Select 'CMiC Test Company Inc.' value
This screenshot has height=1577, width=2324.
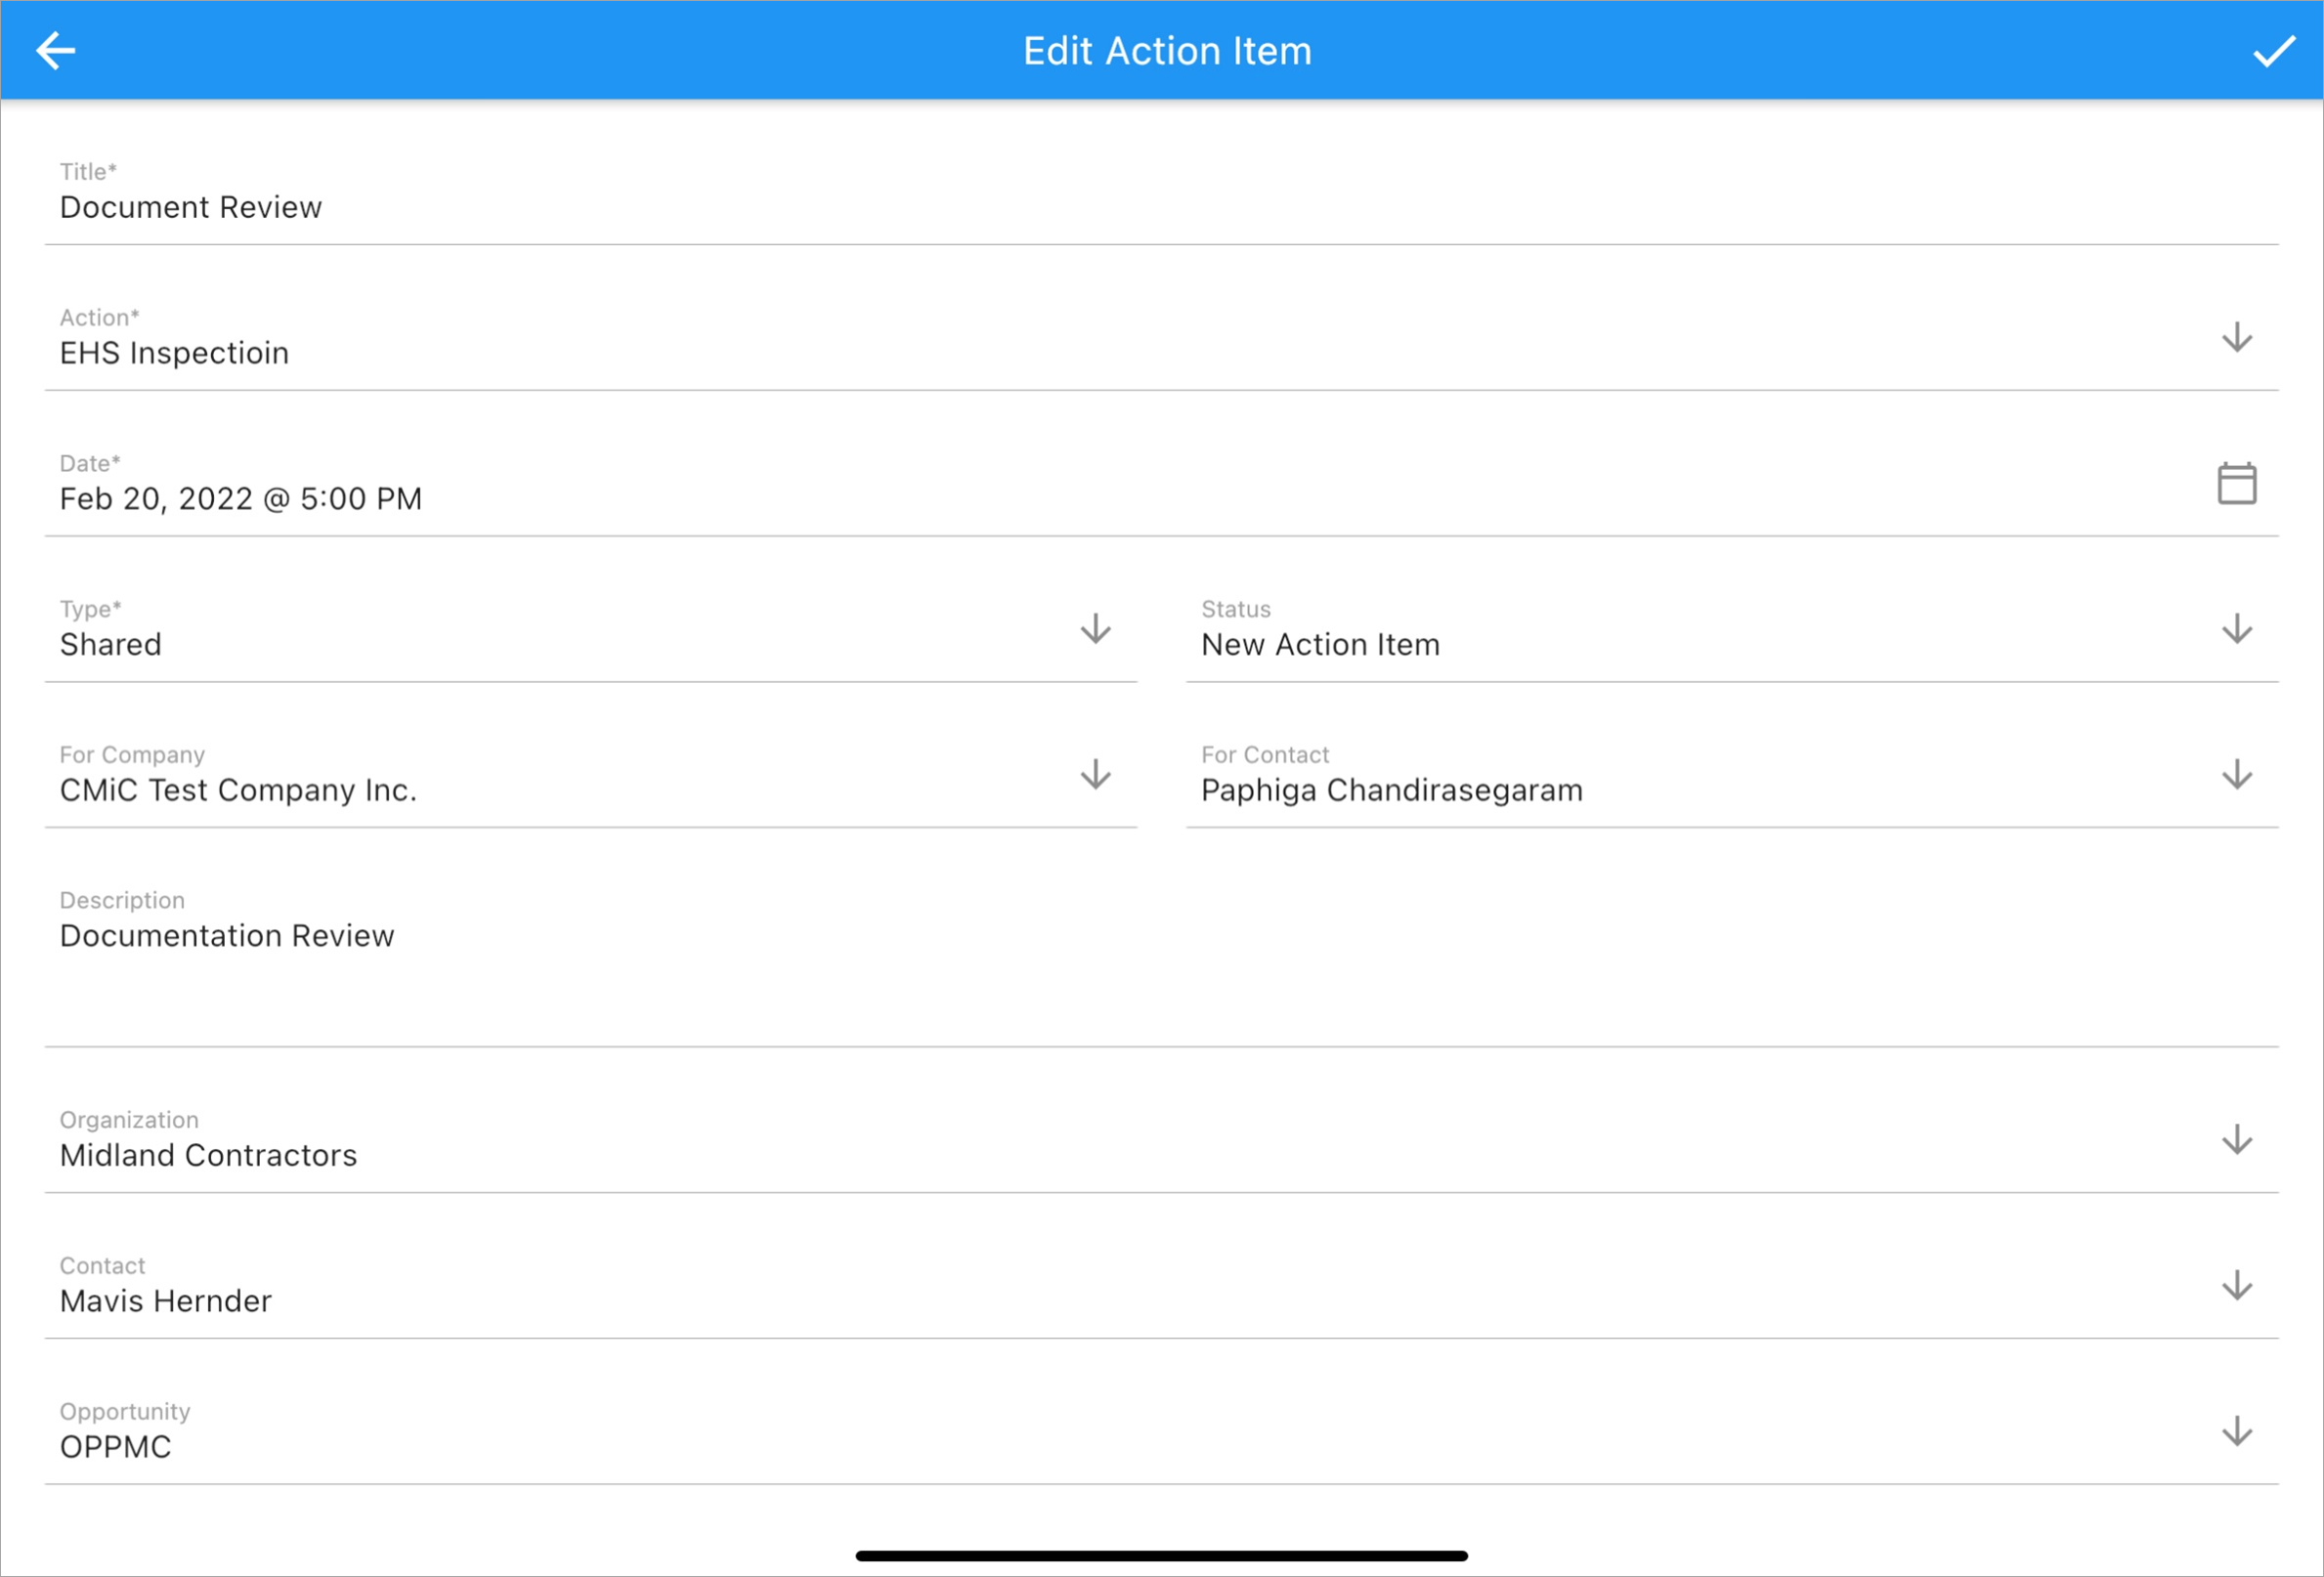click(x=238, y=791)
